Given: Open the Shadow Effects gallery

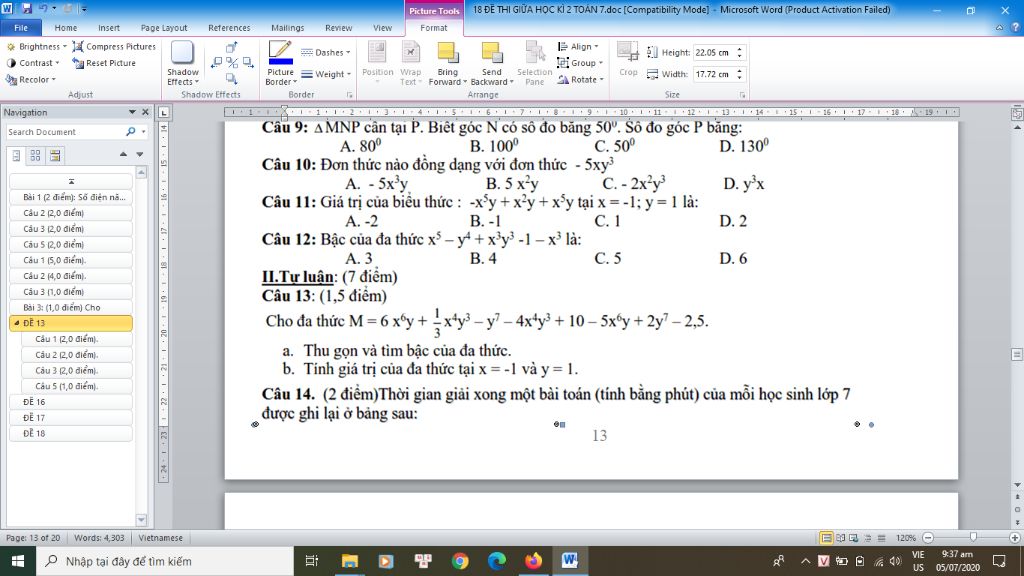Looking at the screenshot, I should (x=183, y=63).
